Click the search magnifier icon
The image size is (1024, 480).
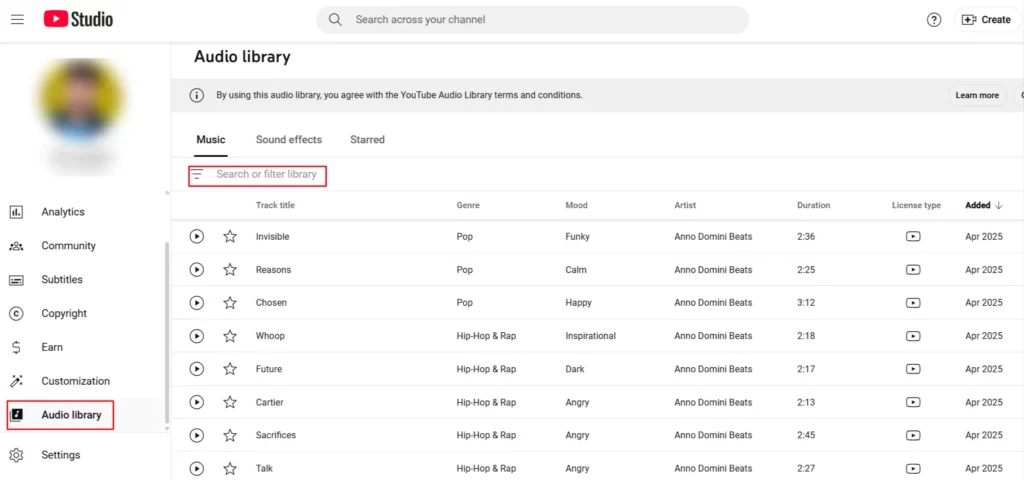click(335, 20)
